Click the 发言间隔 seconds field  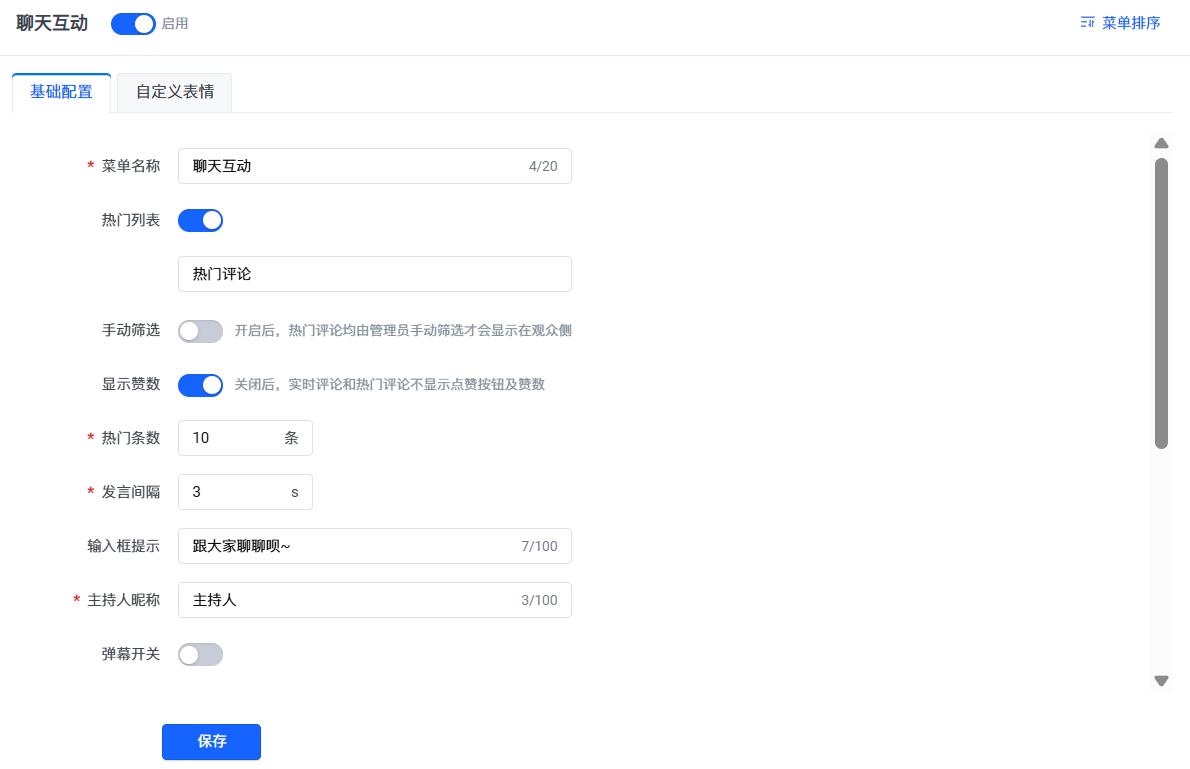(x=245, y=492)
